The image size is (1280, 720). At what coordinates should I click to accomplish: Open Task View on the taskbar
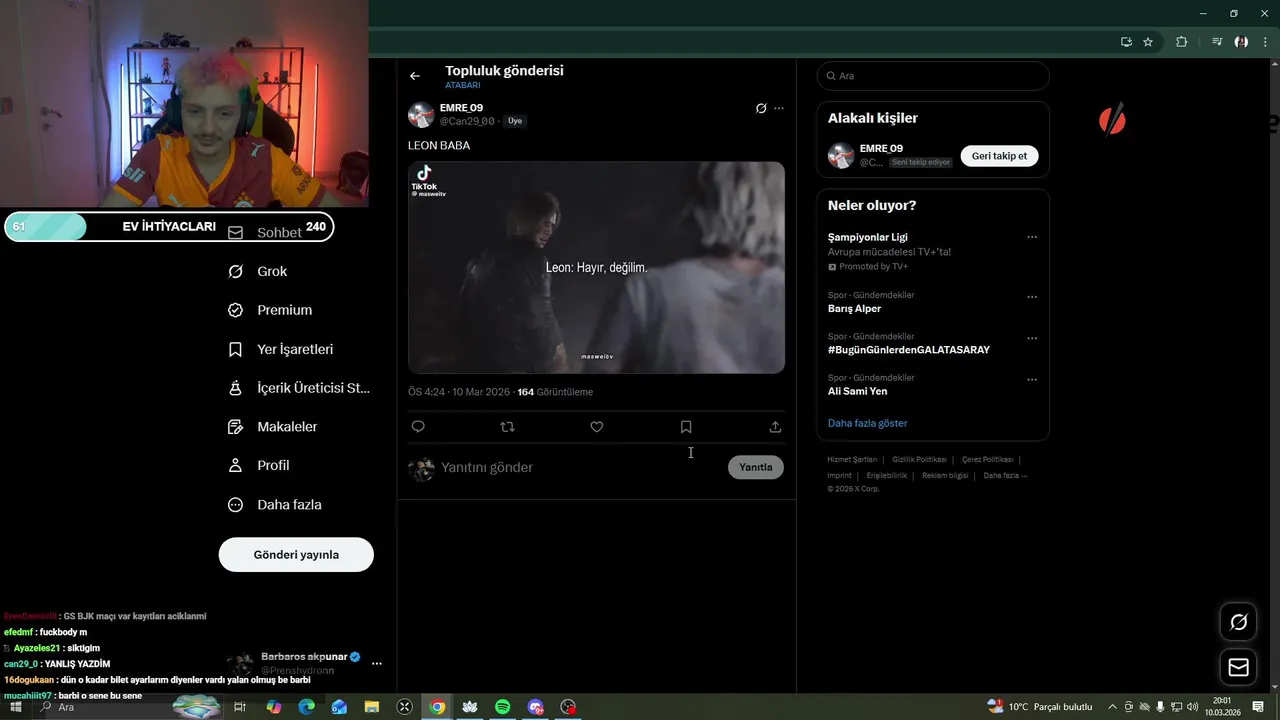tap(240, 707)
